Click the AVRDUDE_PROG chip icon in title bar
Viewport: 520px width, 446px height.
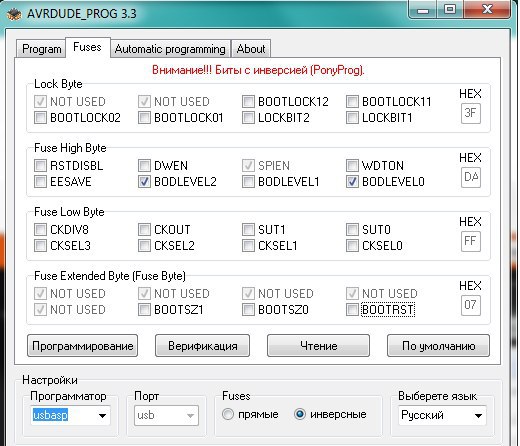click(14, 14)
